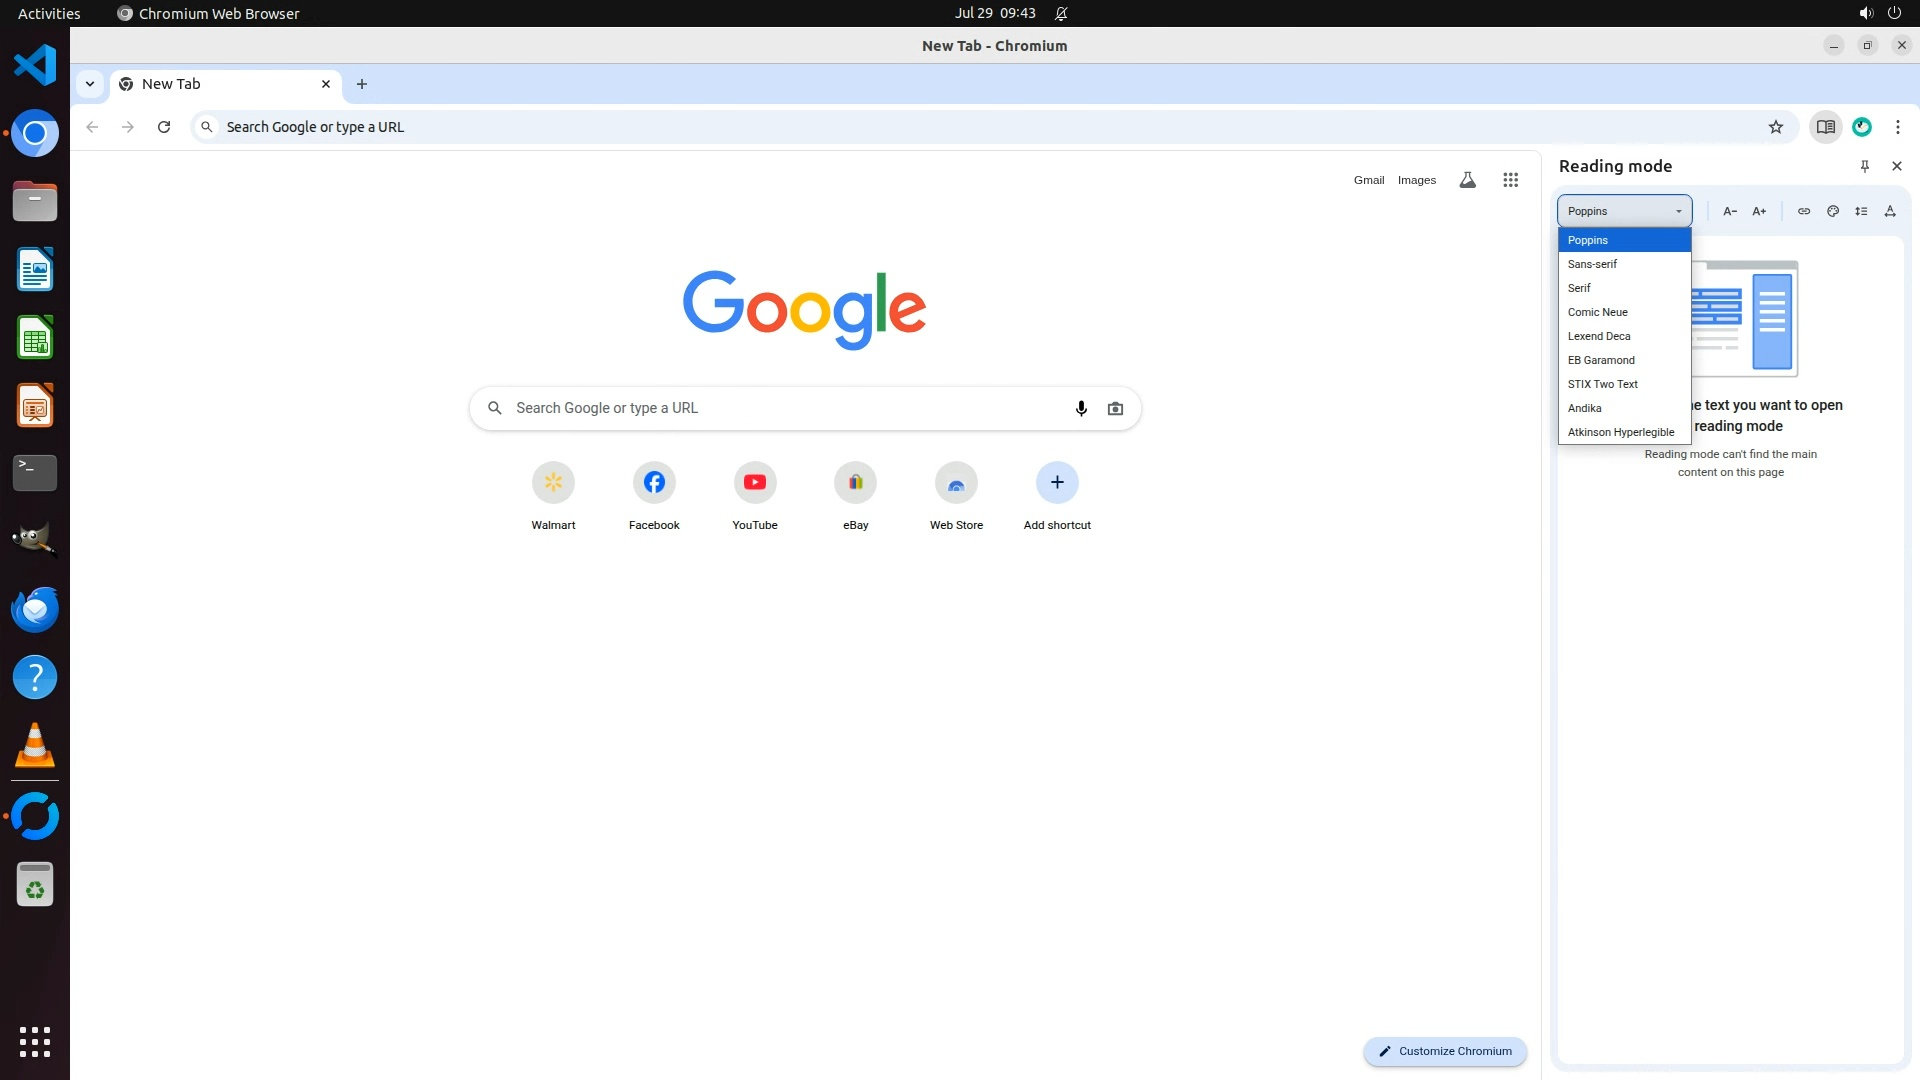Expand the tab search dropdown arrow
The width and height of the screenshot is (1920, 1080).
(x=90, y=84)
